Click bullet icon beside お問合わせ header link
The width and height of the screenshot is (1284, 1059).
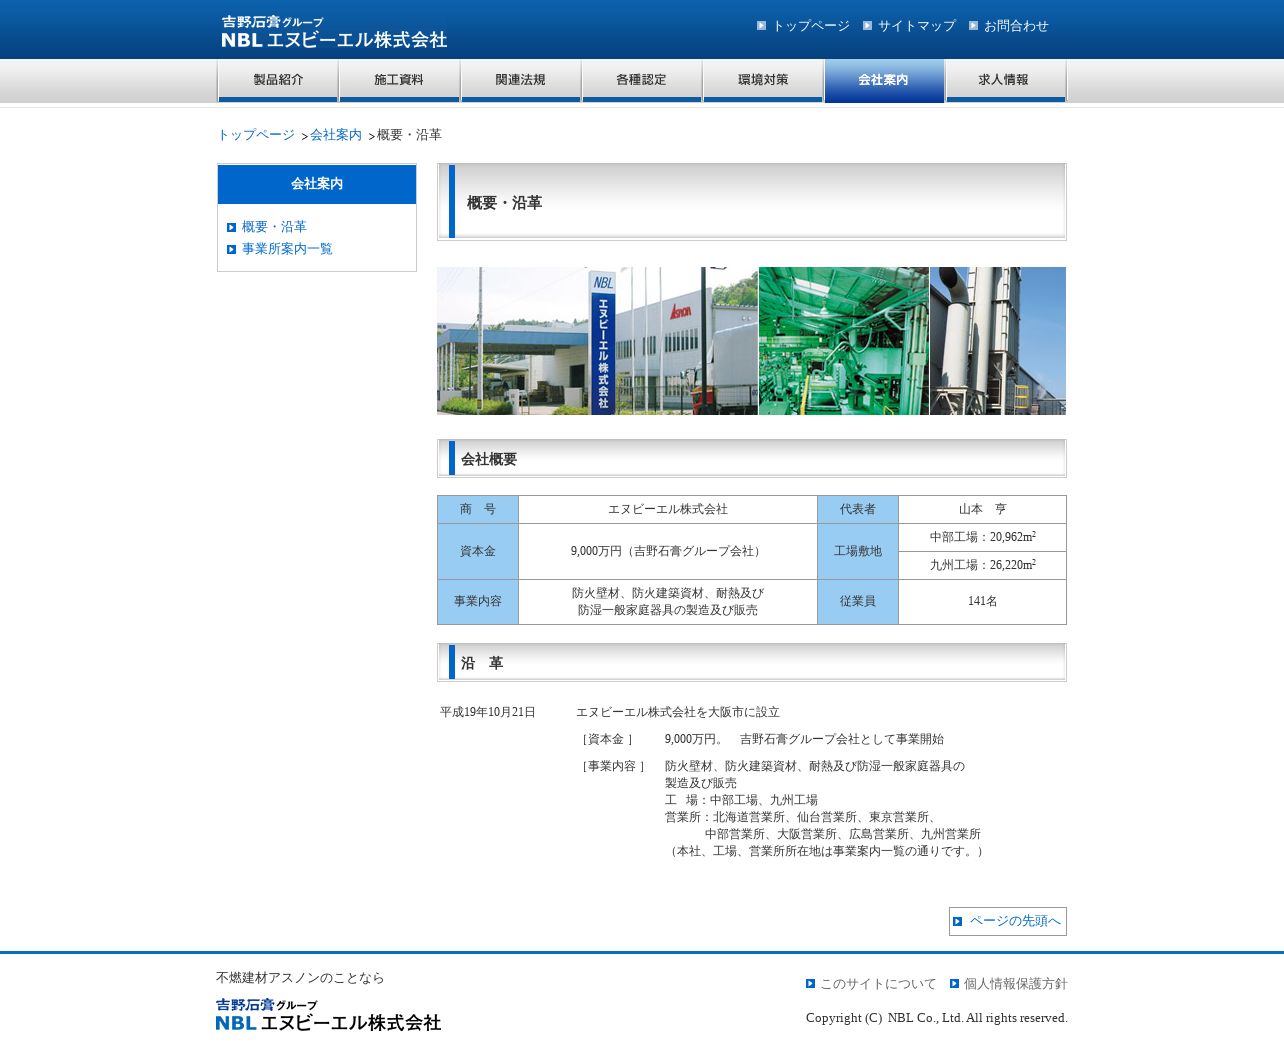point(973,26)
